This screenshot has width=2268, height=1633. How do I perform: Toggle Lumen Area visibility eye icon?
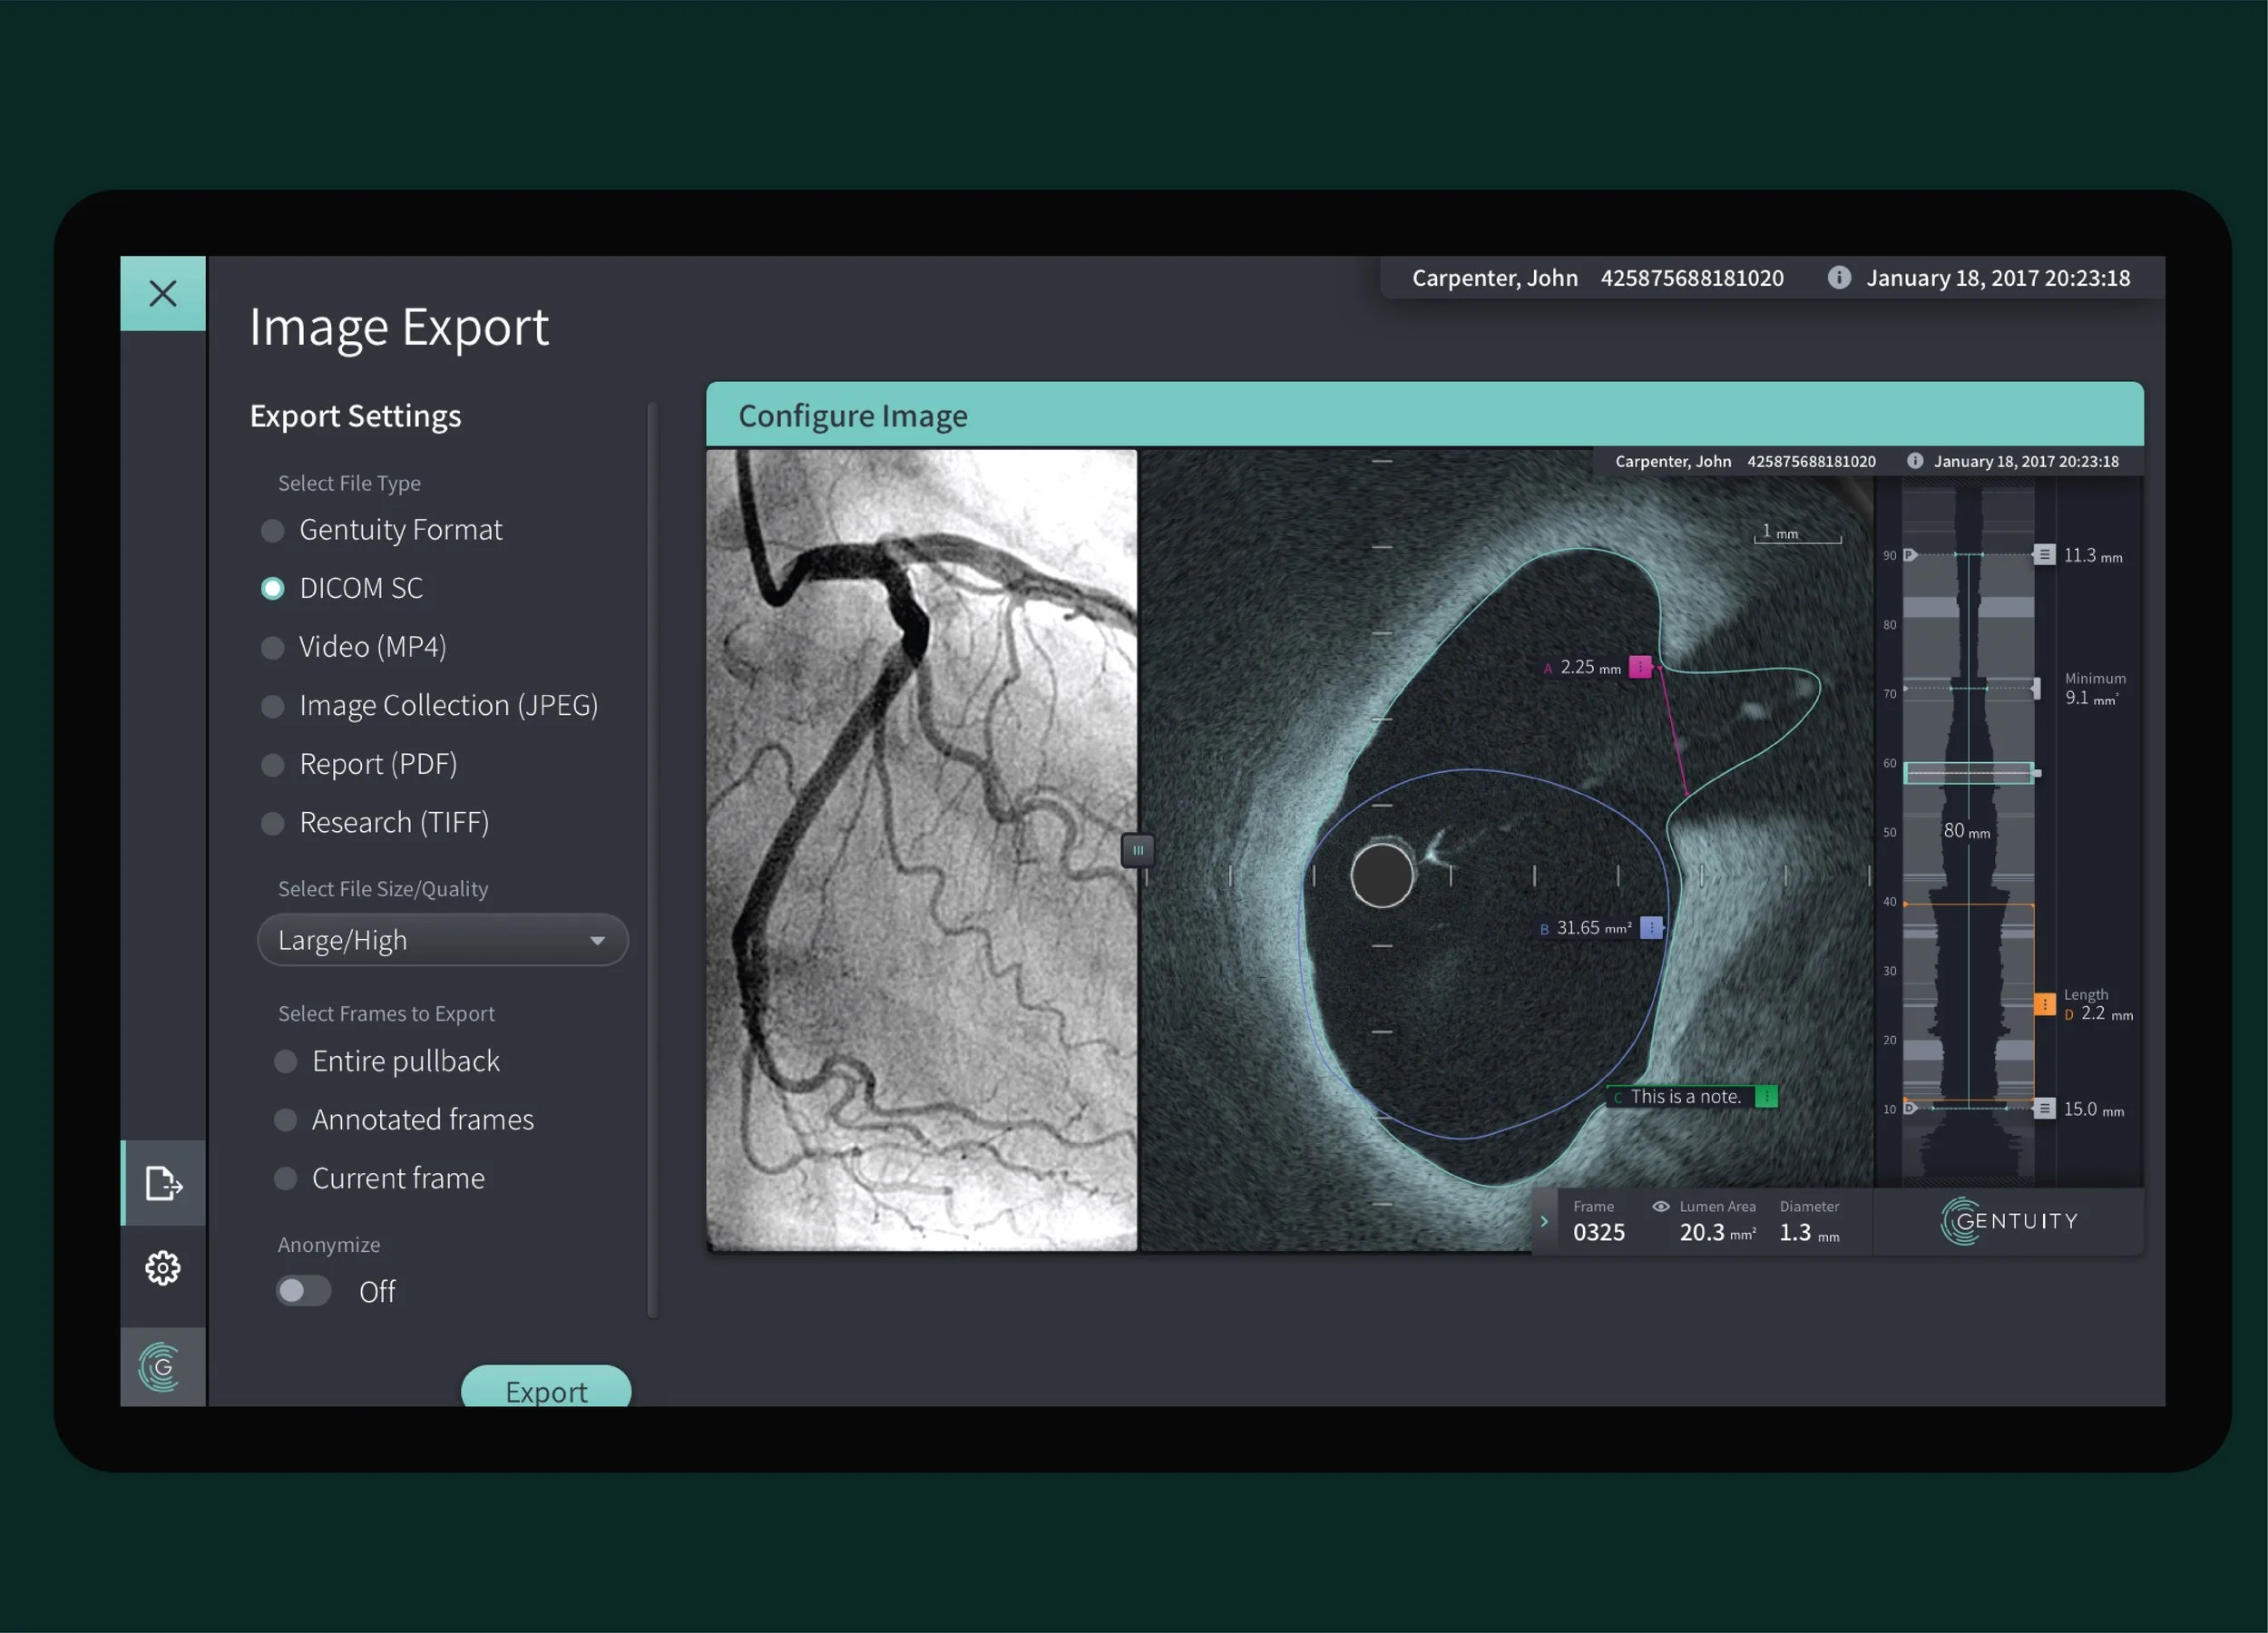click(1660, 1206)
